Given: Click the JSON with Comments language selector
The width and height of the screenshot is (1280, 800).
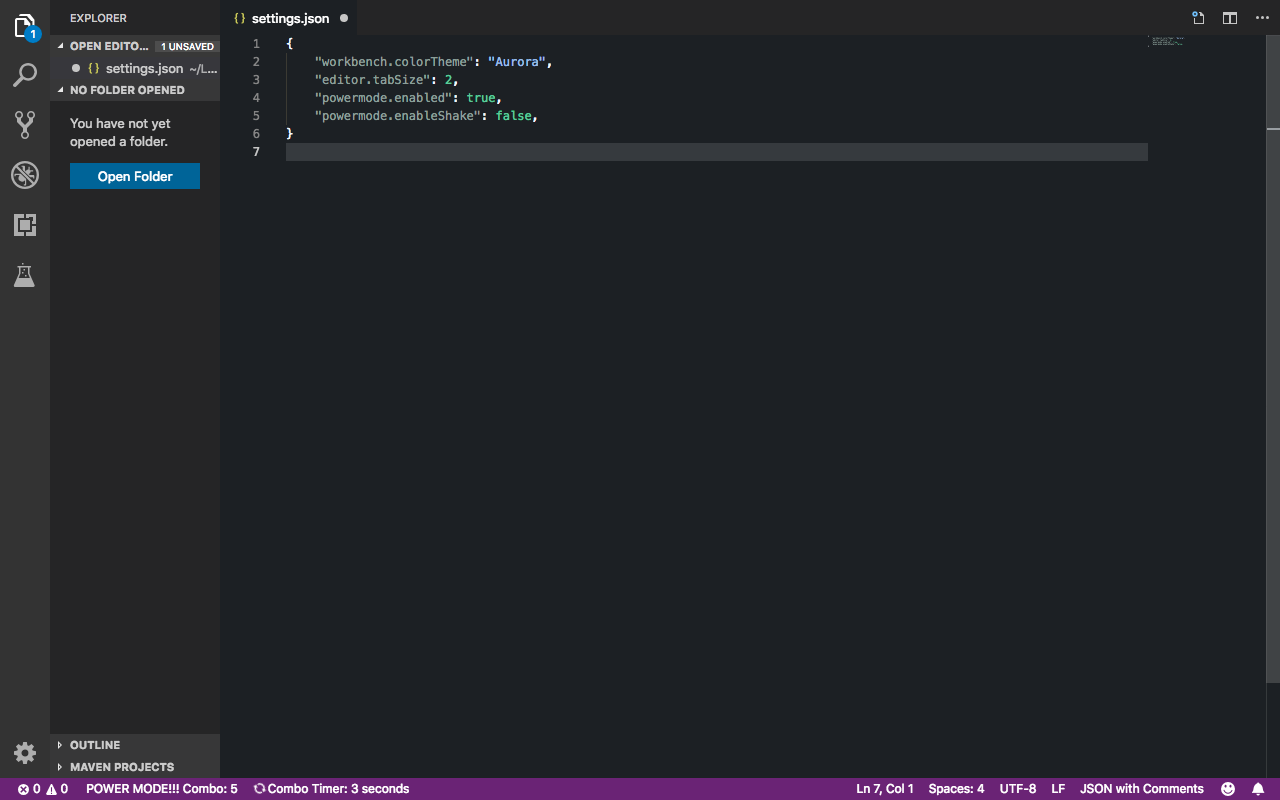Looking at the screenshot, I should 1141,788.
